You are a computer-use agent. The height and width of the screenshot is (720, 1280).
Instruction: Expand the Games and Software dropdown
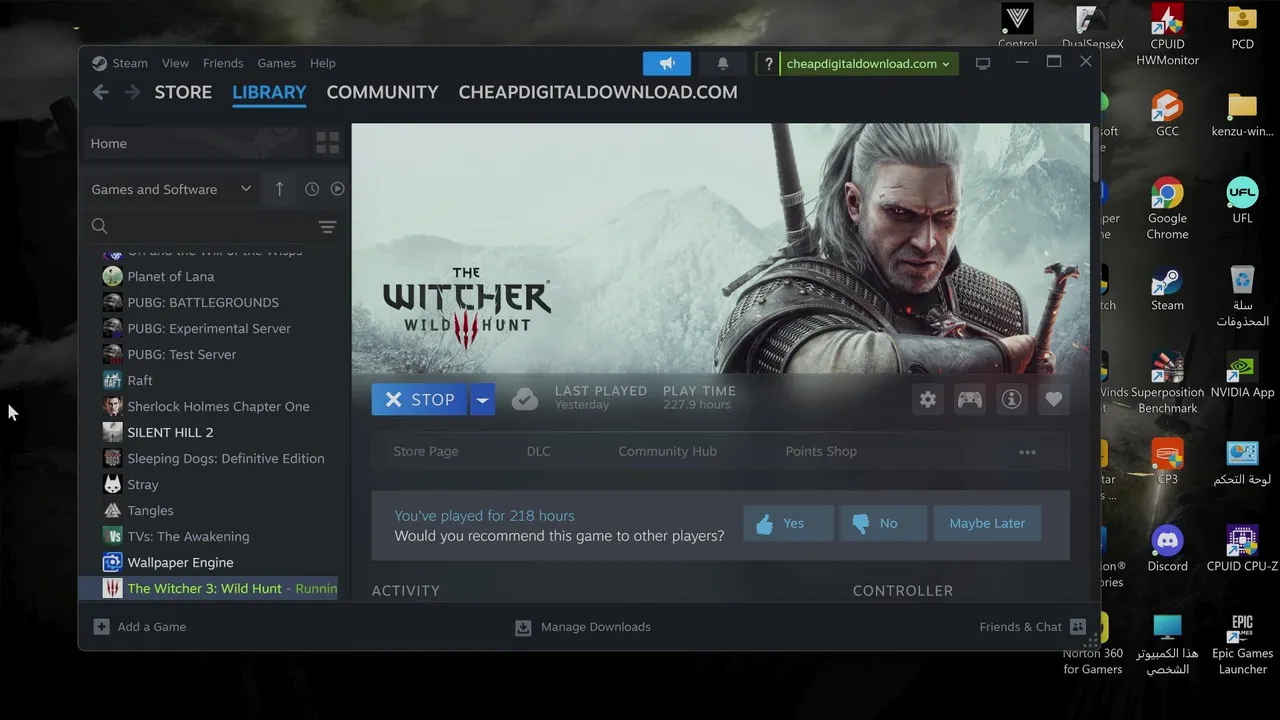point(172,189)
